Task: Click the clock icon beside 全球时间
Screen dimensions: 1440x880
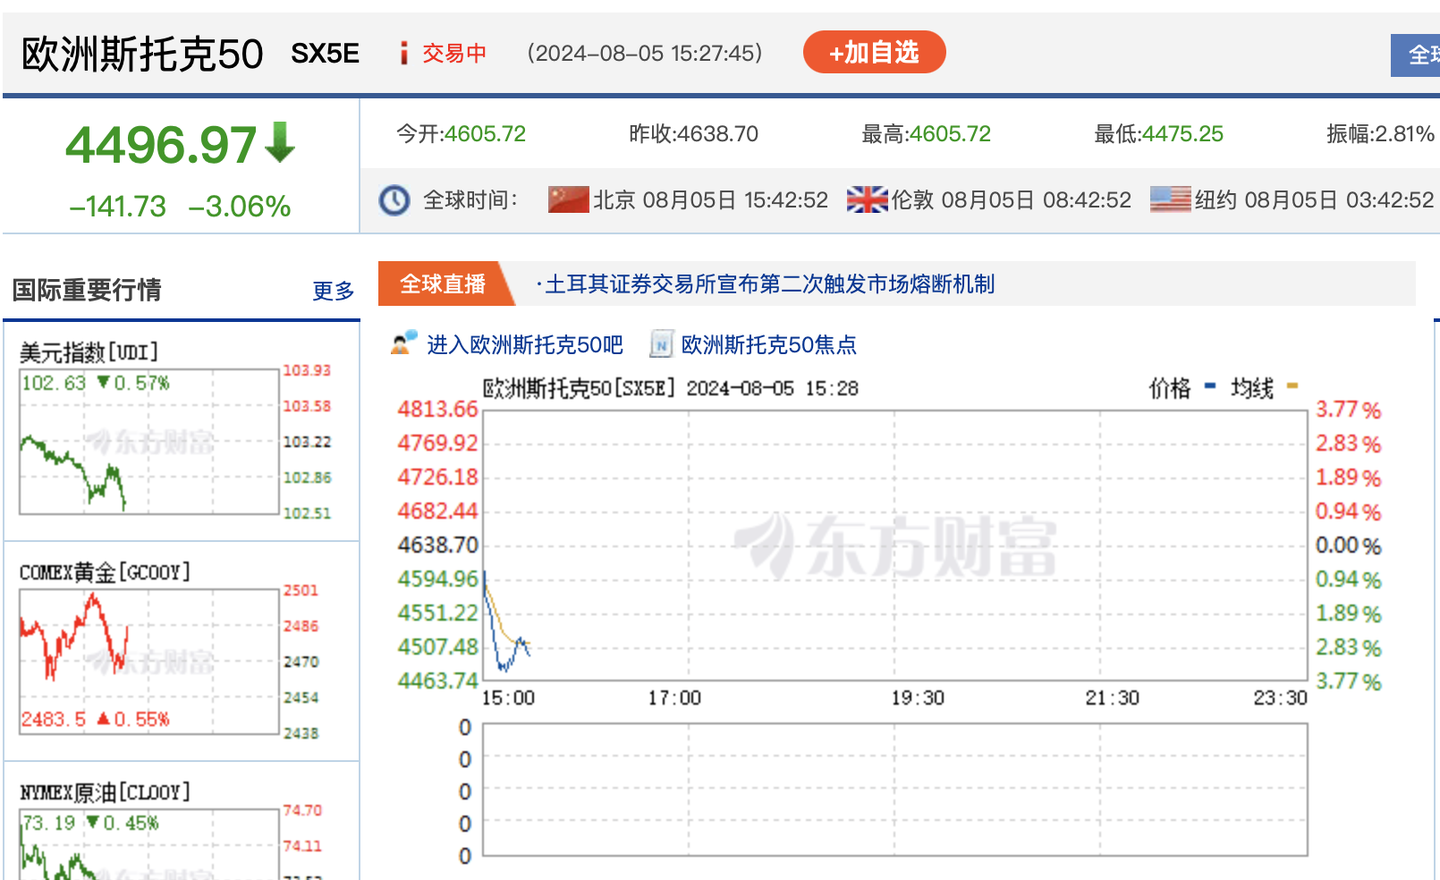Action: (394, 199)
